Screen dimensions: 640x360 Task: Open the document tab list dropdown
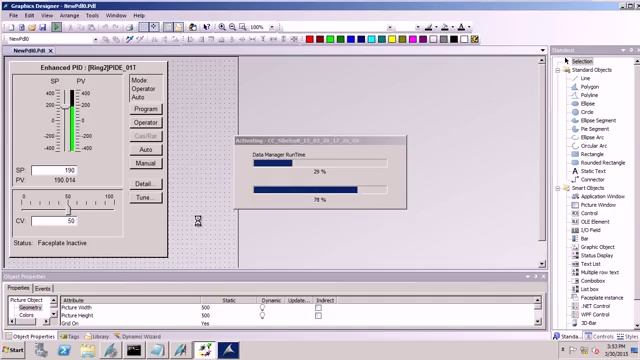(542, 51)
